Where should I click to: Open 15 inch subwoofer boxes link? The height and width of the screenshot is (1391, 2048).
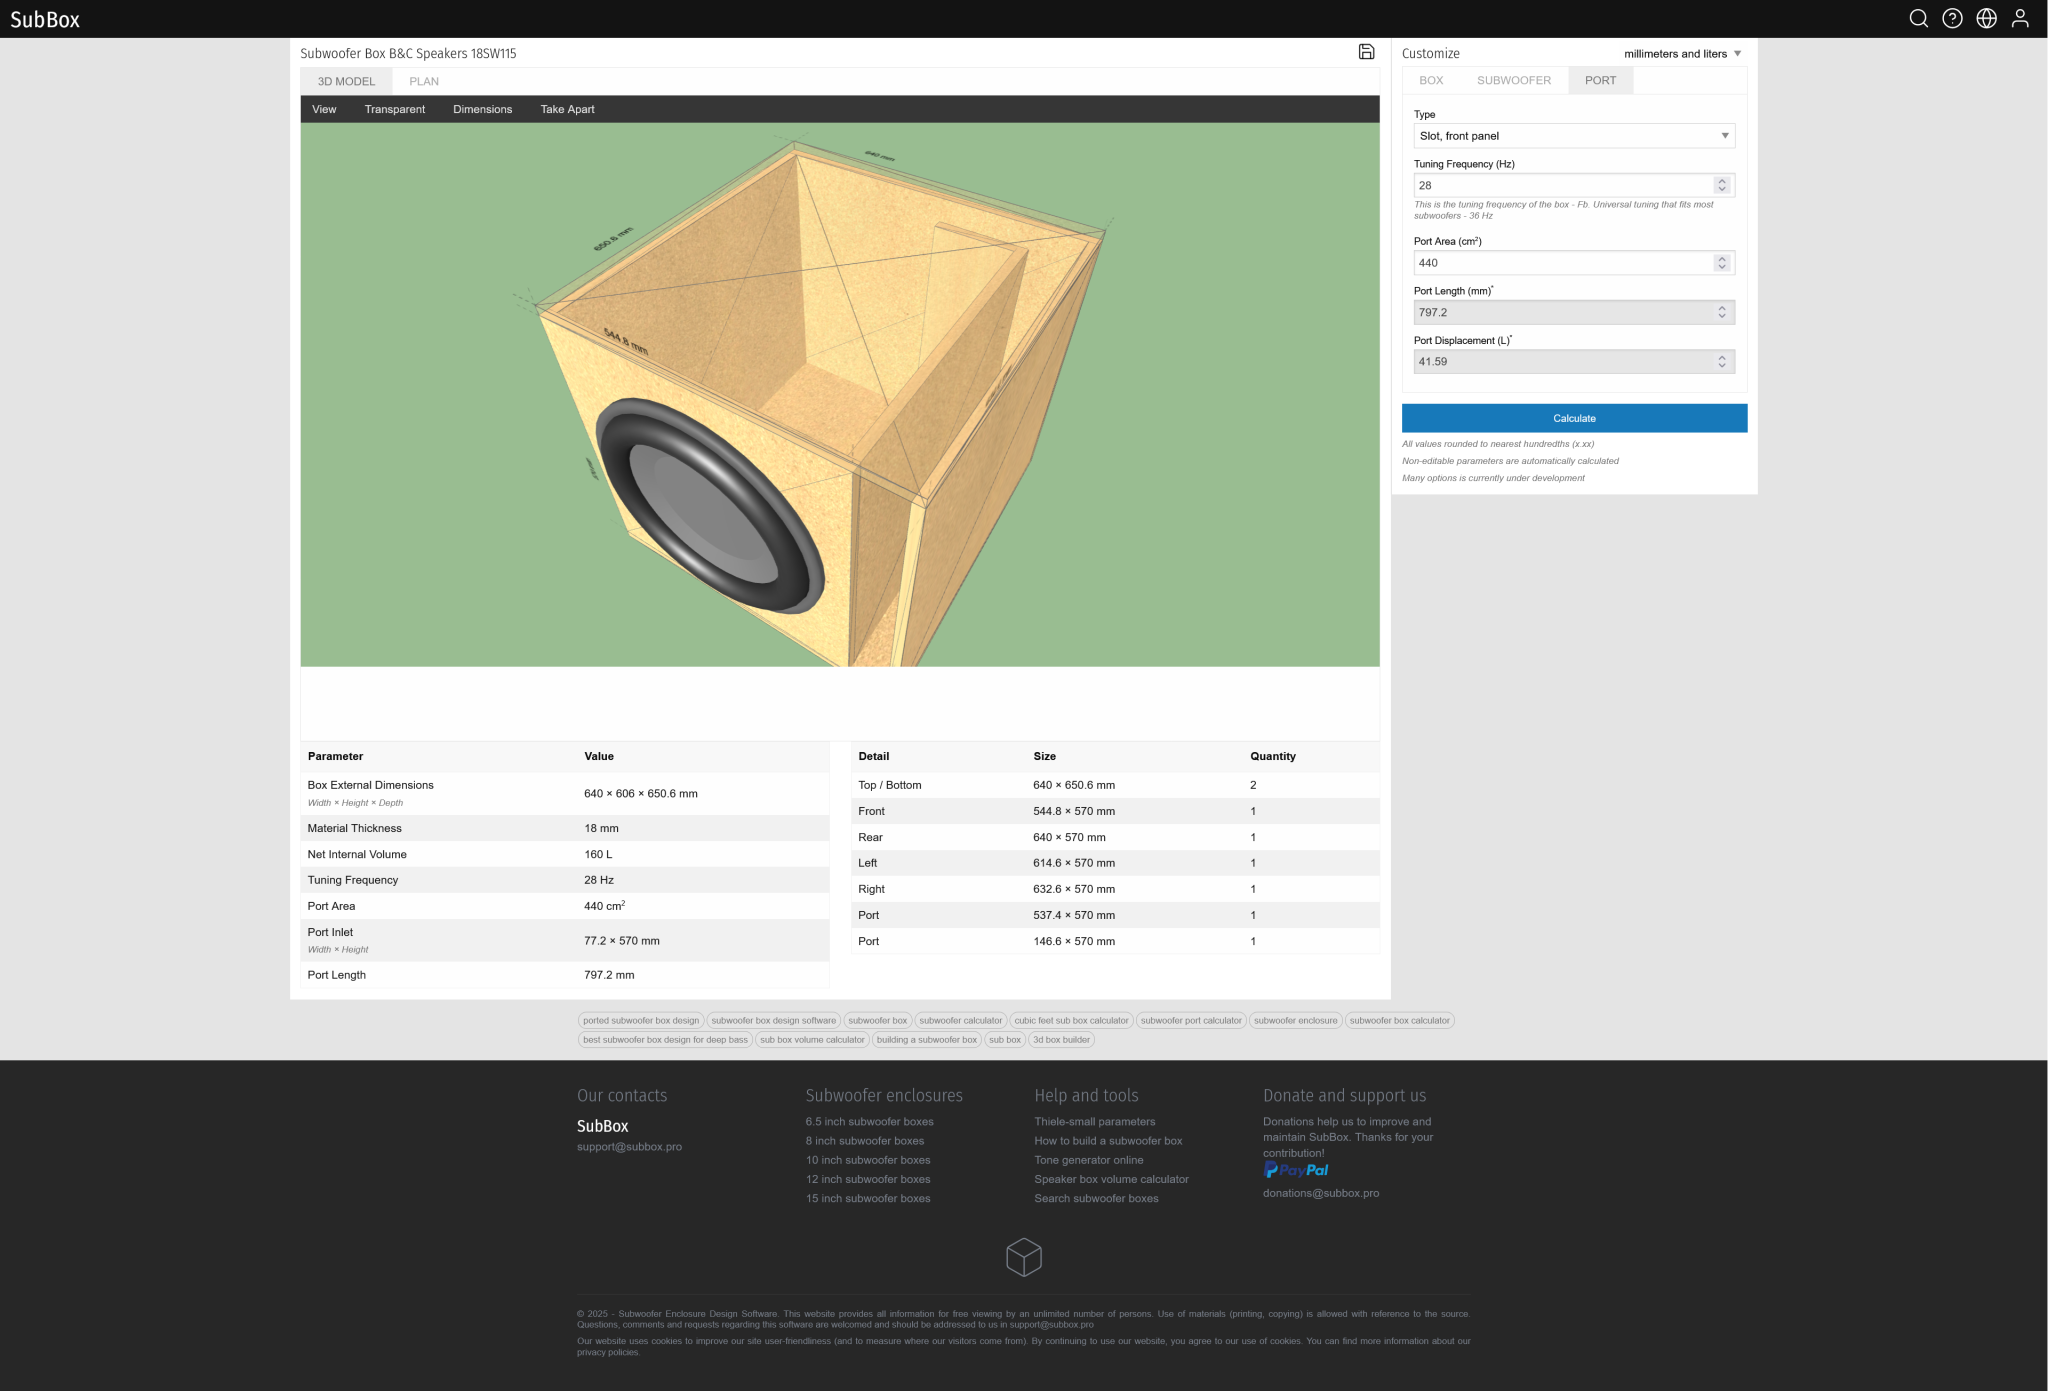(x=868, y=1199)
